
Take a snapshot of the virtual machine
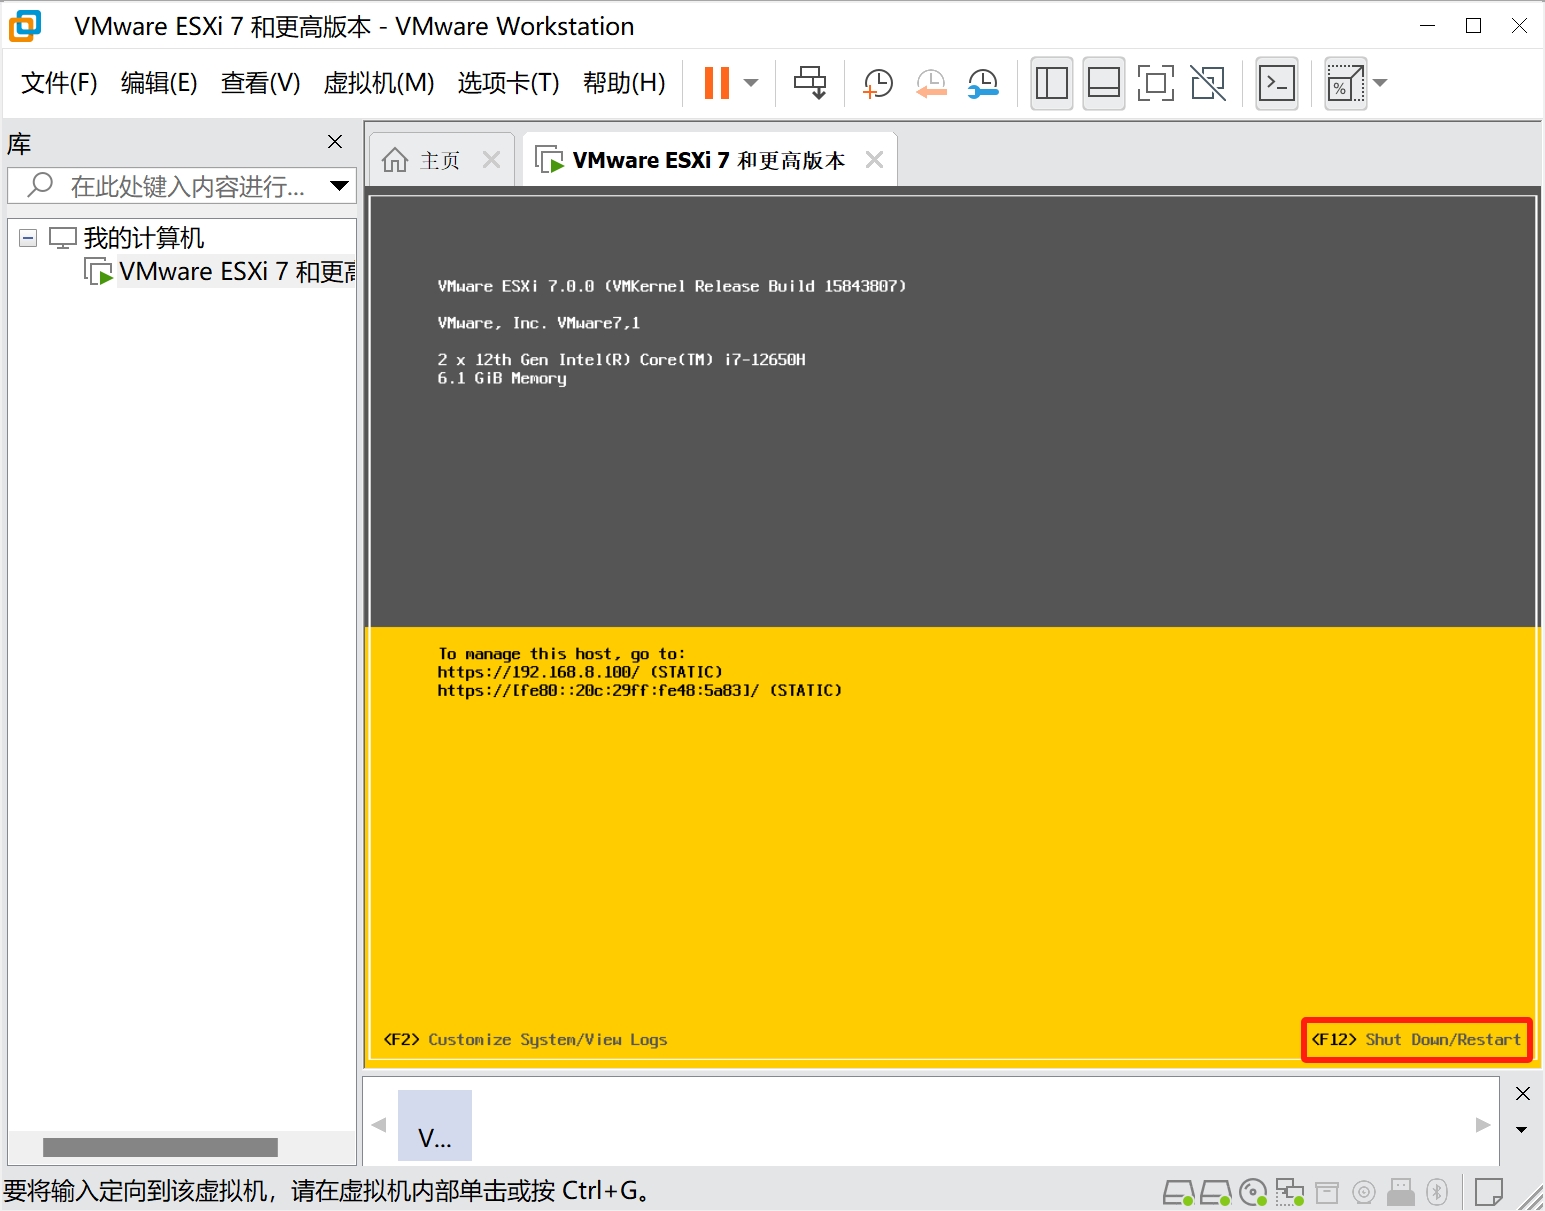[x=877, y=83]
